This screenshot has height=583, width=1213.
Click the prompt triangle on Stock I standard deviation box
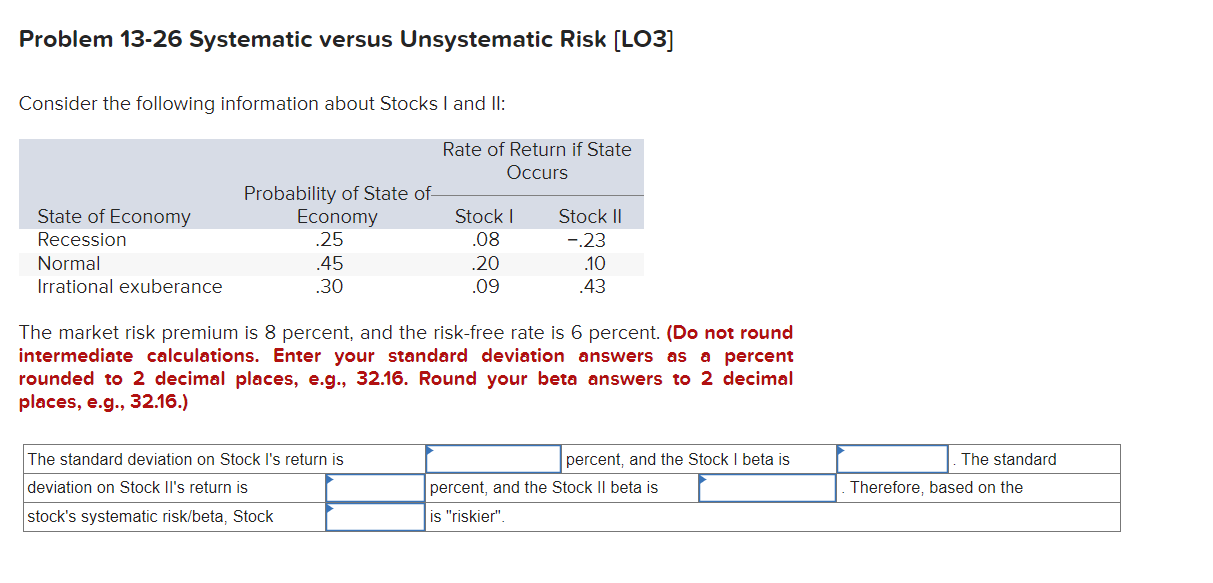(x=431, y=451)
